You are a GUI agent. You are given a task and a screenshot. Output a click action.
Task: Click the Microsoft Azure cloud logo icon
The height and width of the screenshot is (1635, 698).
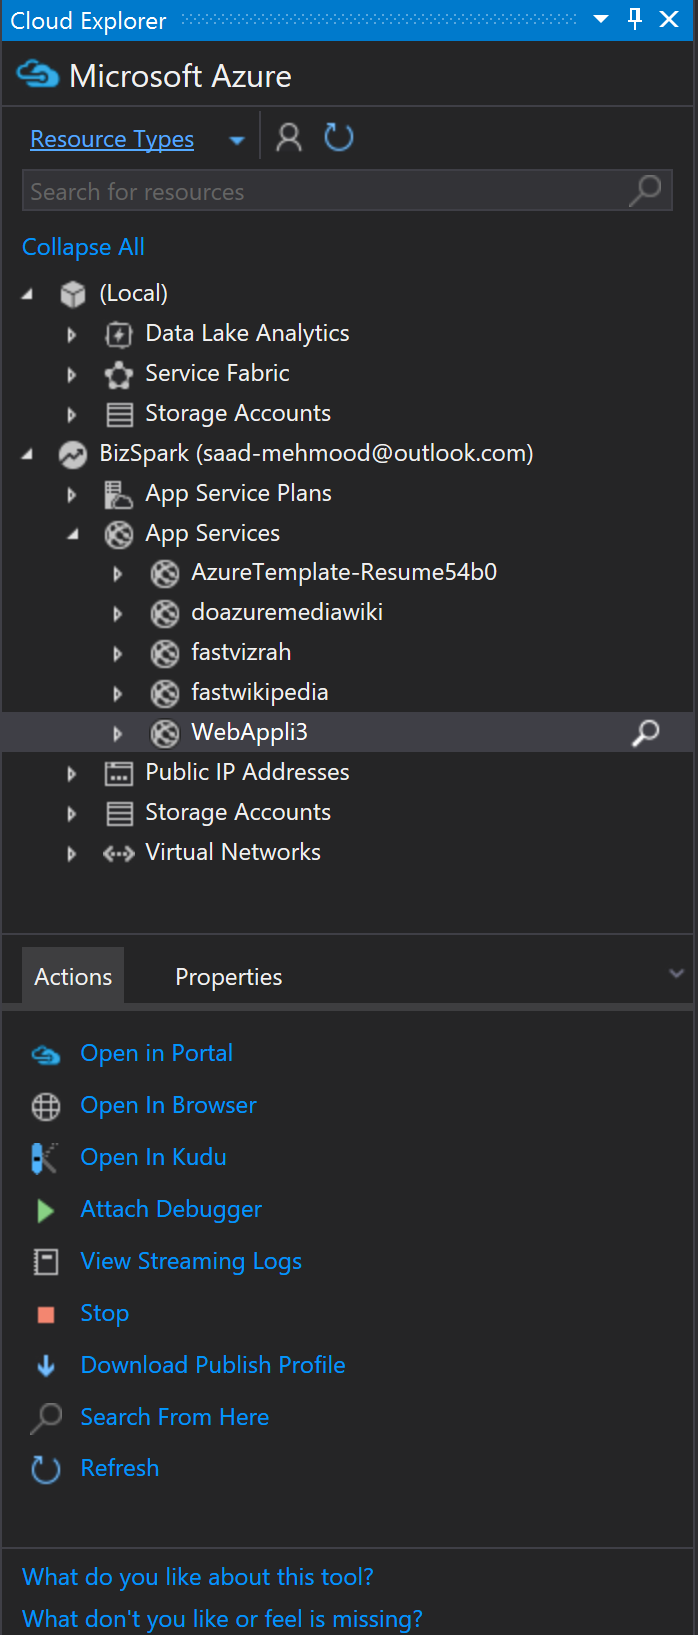38,75
